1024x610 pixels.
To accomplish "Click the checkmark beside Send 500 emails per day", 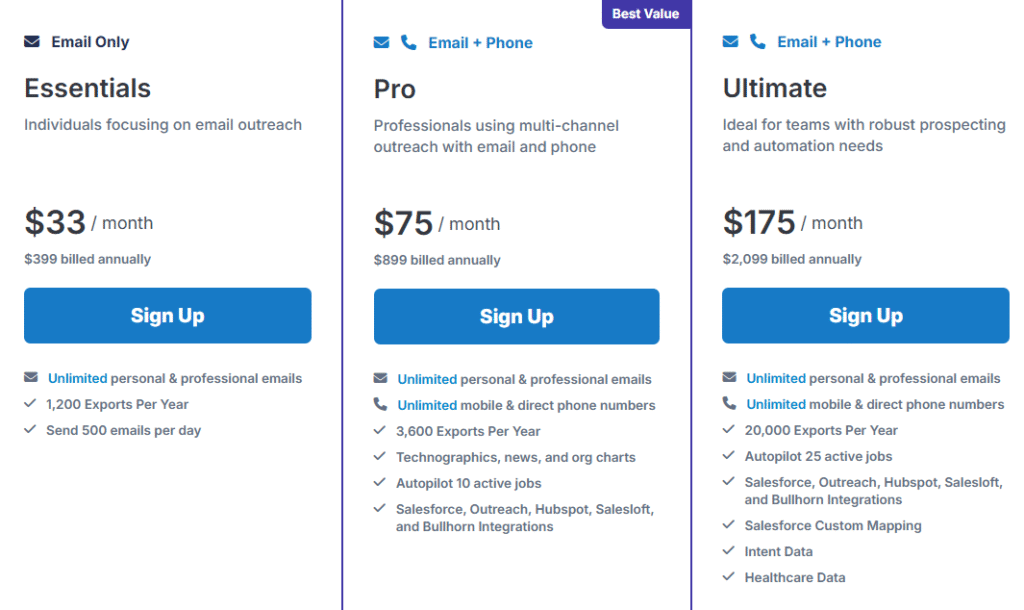I will (29, 430).
